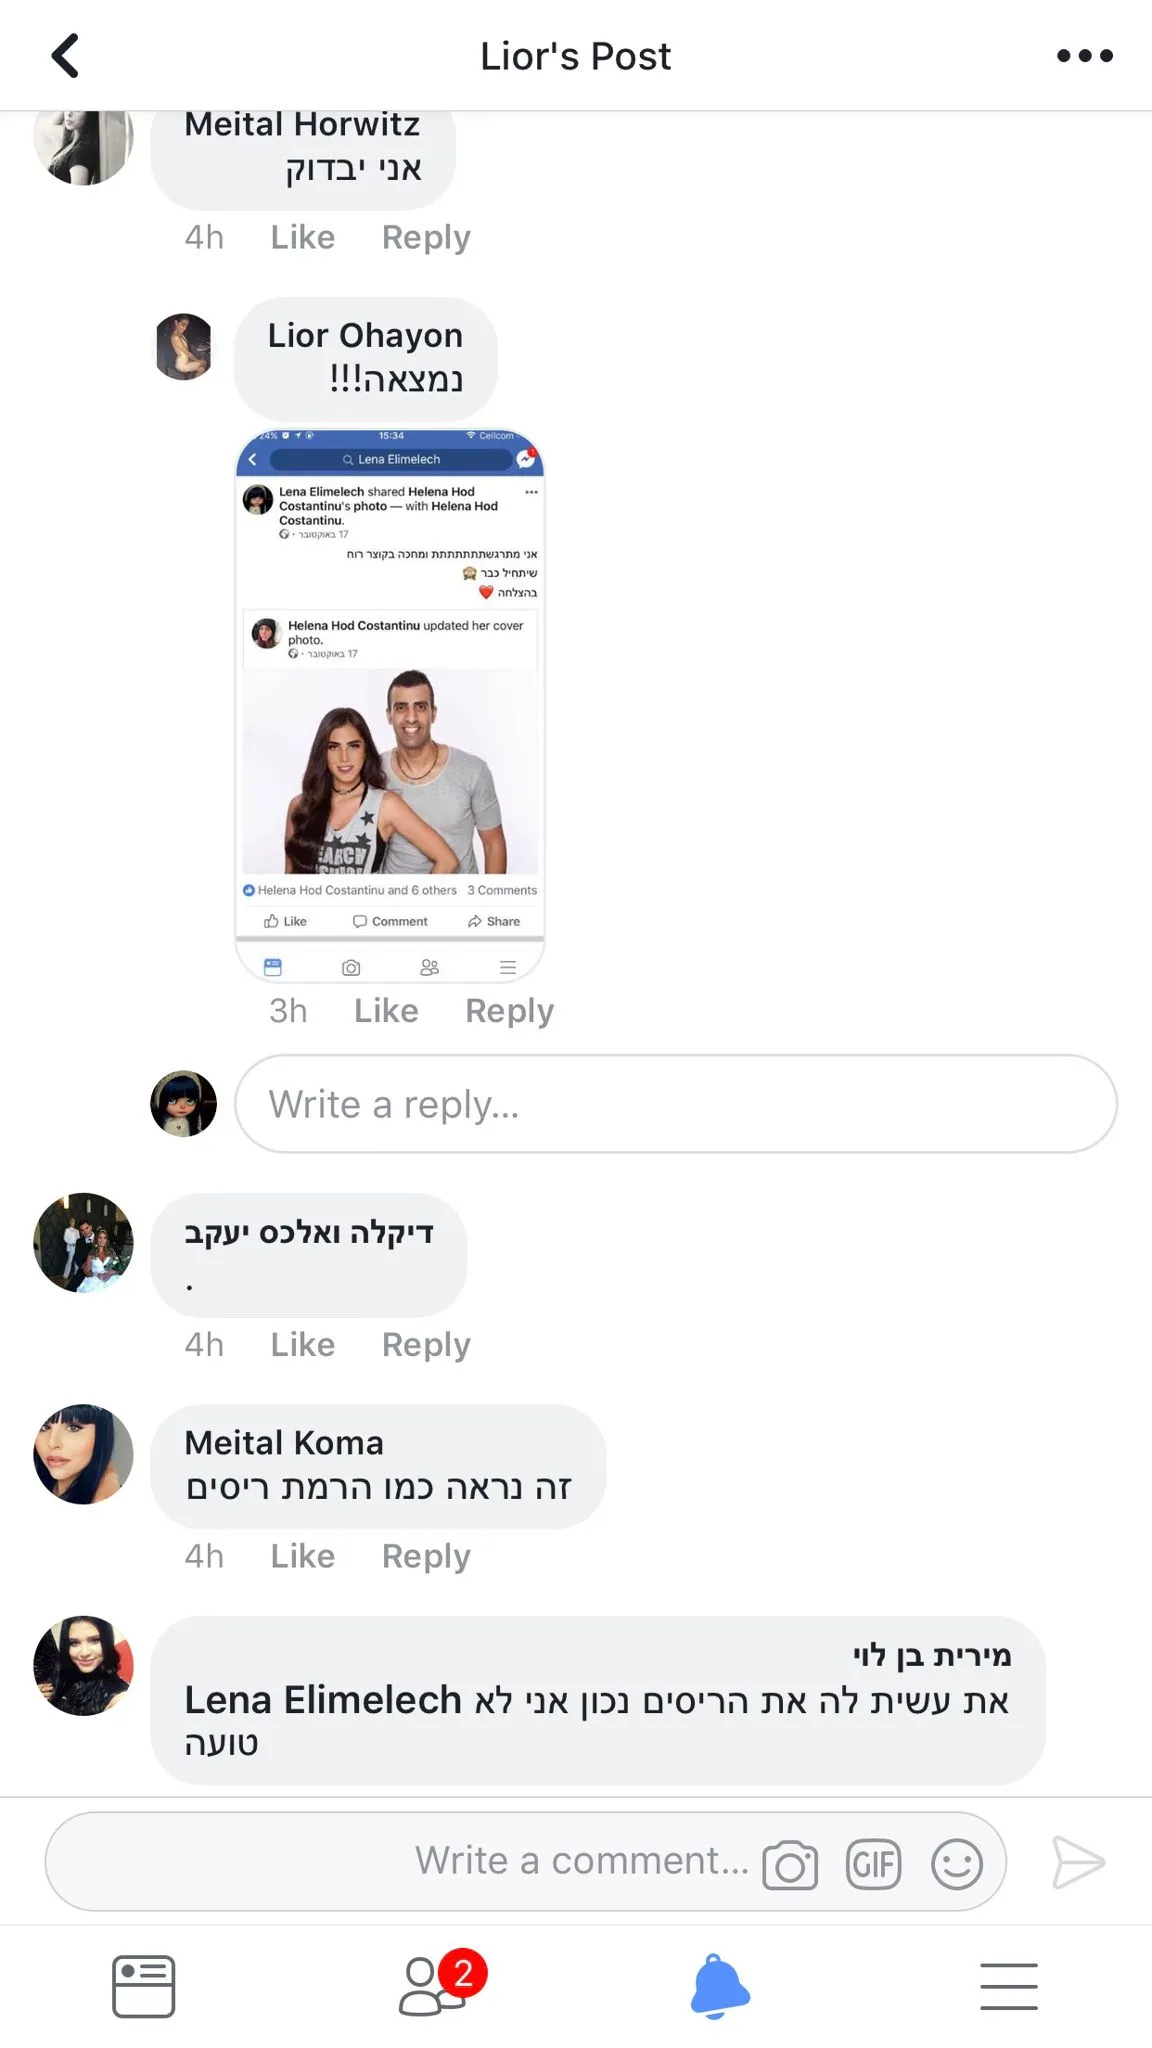This screenshot has width=1152, height=2048.
Task: Like Meital Koma's comment
Action: click(303, 1556)
